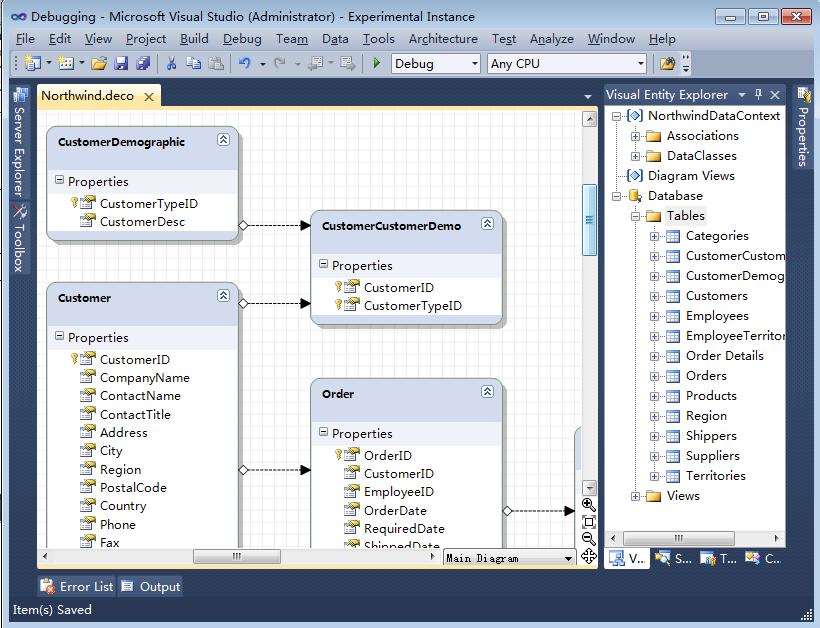Collapse the Customer entity box
Image resolution: width=820 pixels, height=628 pixels.
click(223, 295)
